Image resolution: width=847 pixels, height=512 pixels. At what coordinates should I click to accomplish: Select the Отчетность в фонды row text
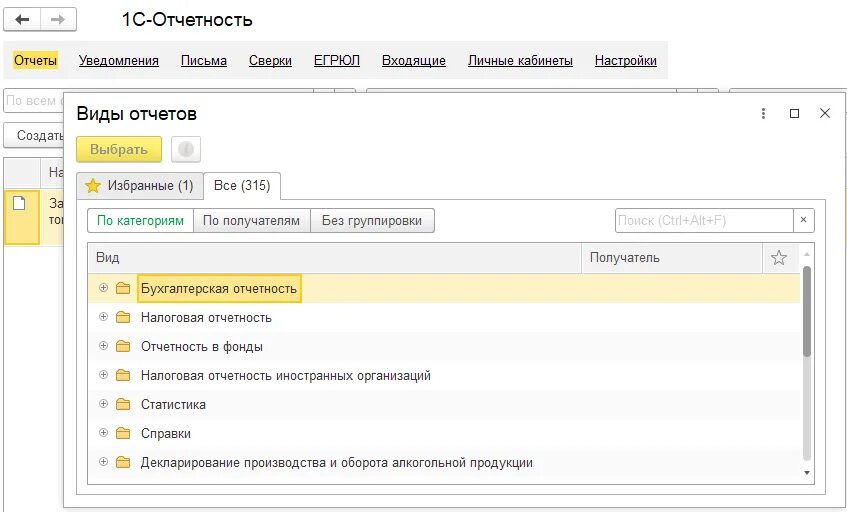click(201, 346)
